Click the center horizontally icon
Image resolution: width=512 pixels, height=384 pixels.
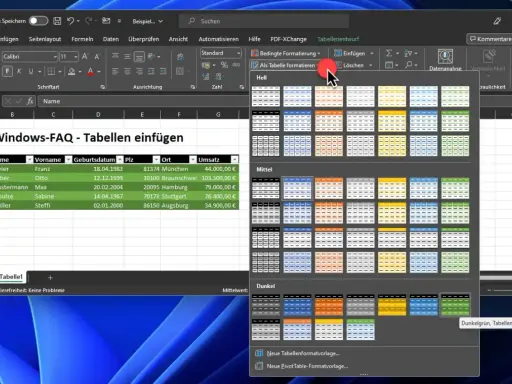coord(127,71)
